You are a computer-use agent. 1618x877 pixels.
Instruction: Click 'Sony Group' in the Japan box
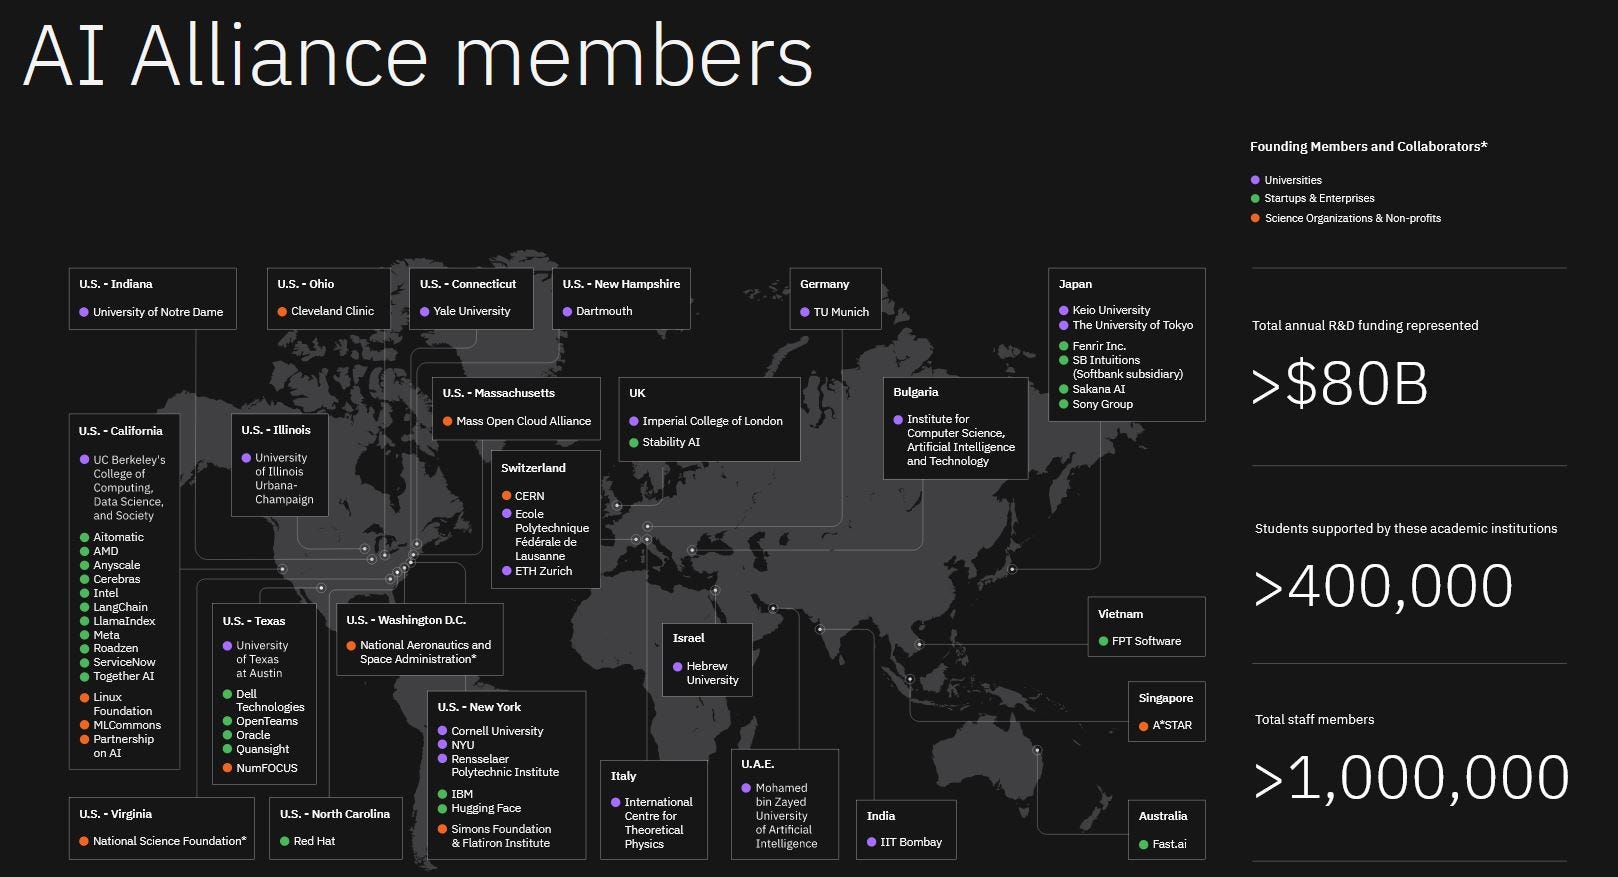(x=1103, y=404)
